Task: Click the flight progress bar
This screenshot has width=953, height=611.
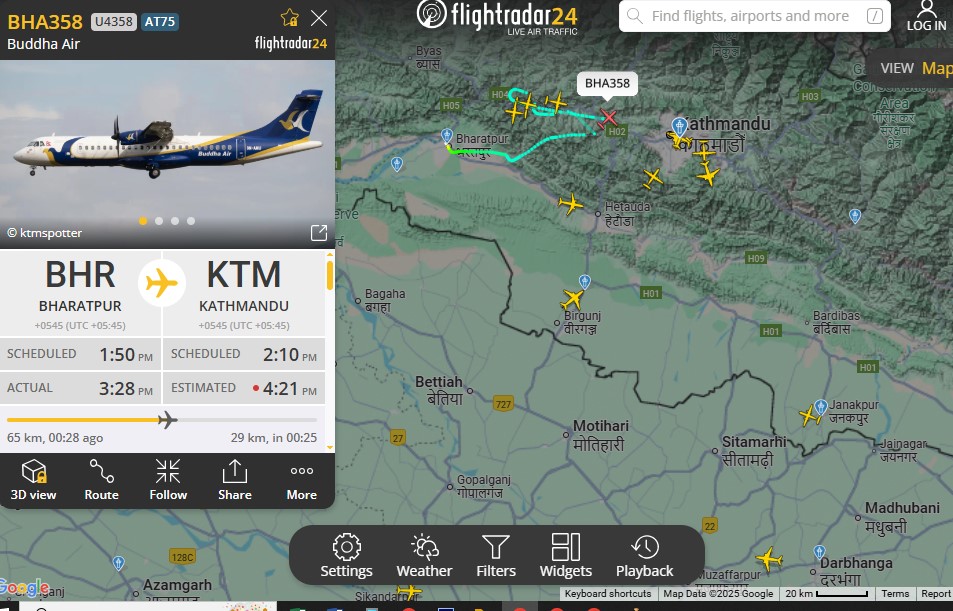Action: [x=162, y=419]
